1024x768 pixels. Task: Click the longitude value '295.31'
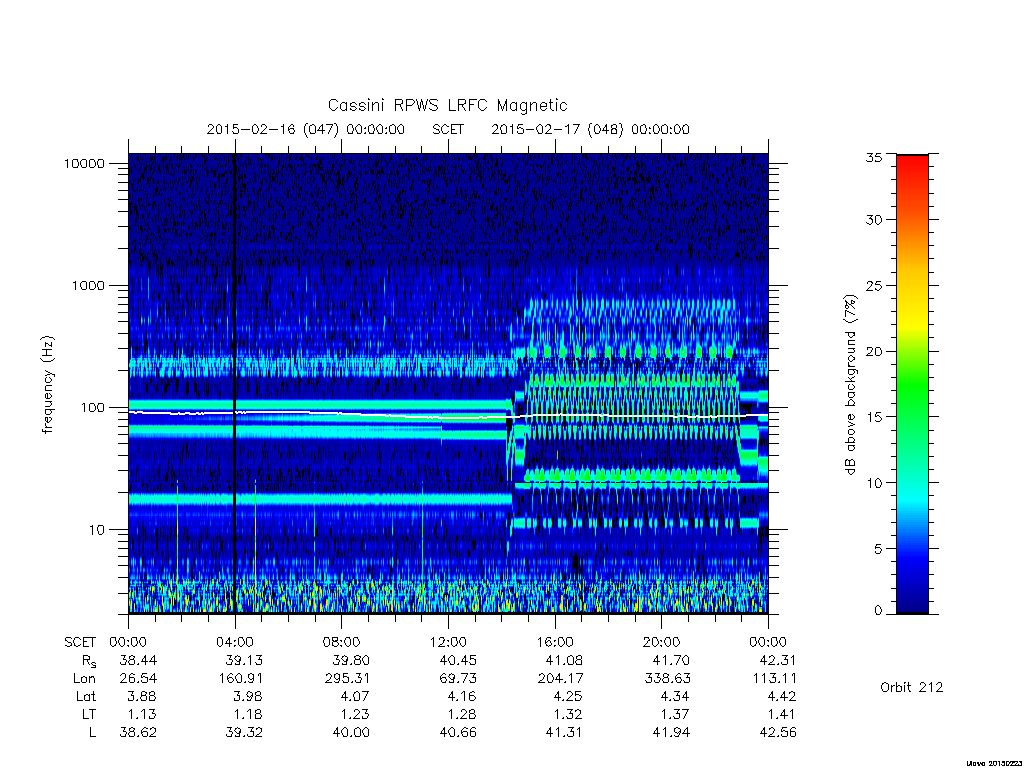(x=347, y=679)
